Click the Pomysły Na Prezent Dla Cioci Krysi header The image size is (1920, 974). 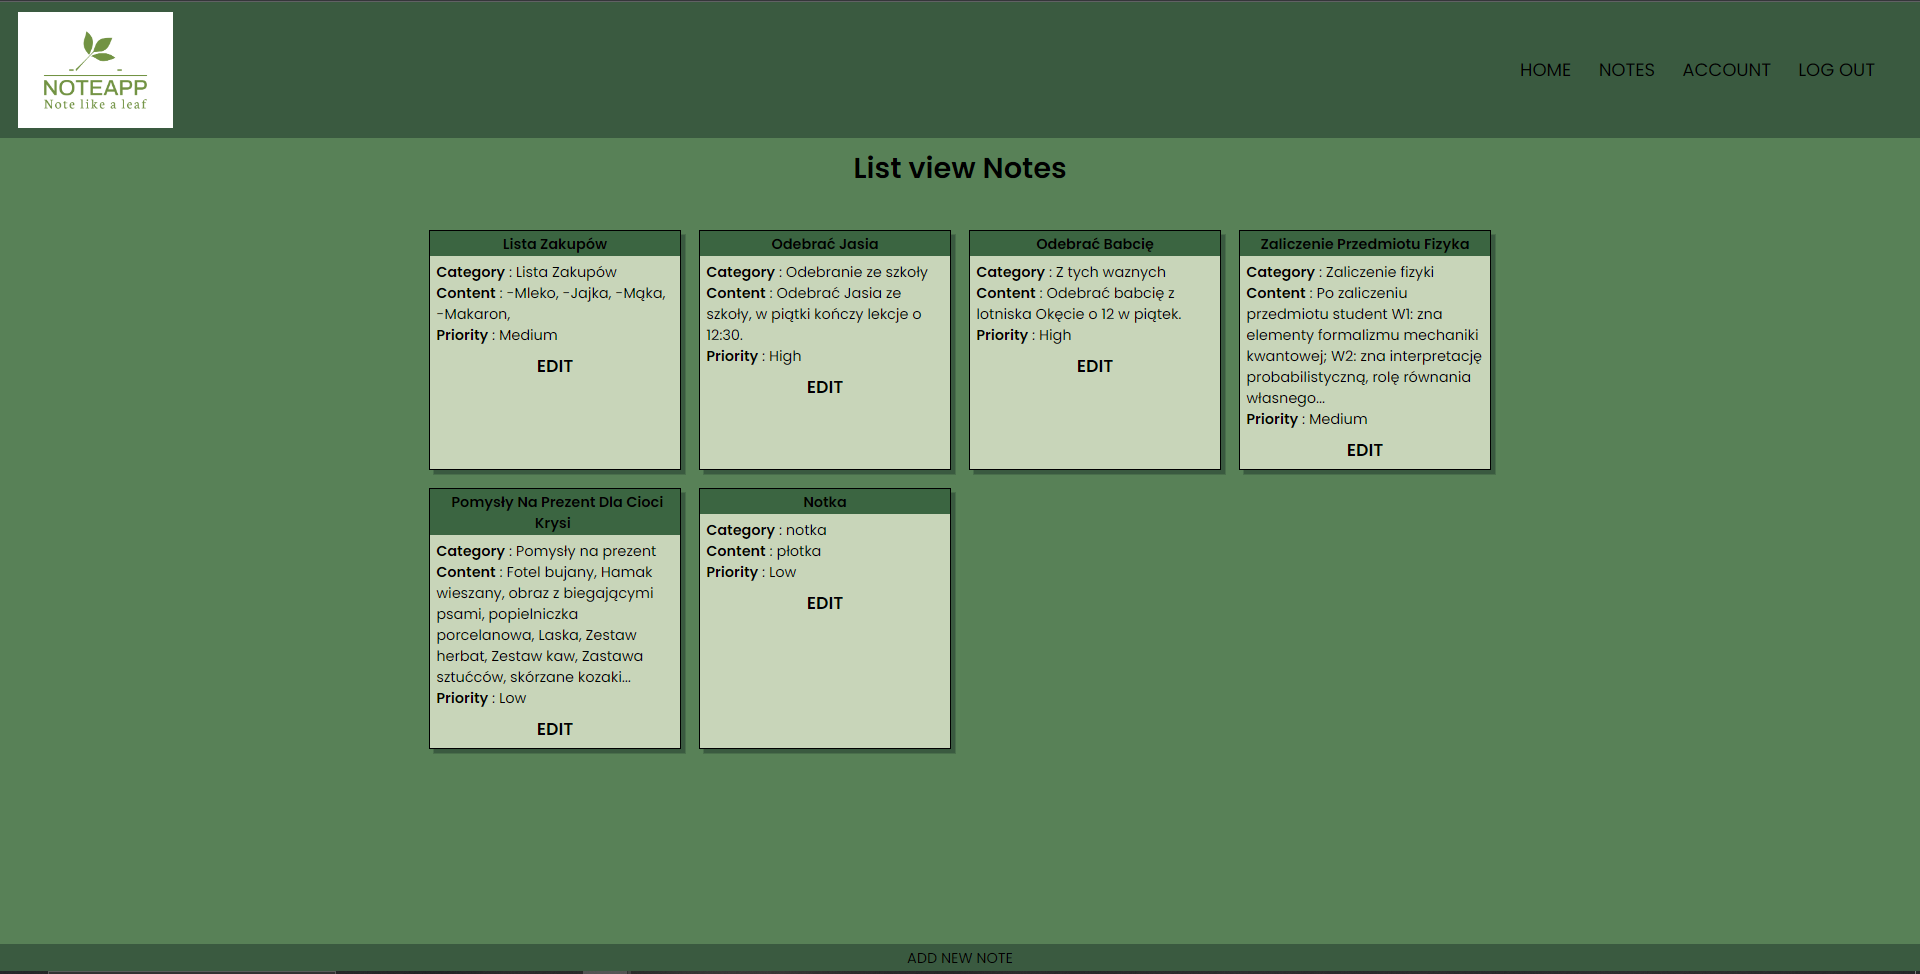pyautogui.click(x=554, y=512)
